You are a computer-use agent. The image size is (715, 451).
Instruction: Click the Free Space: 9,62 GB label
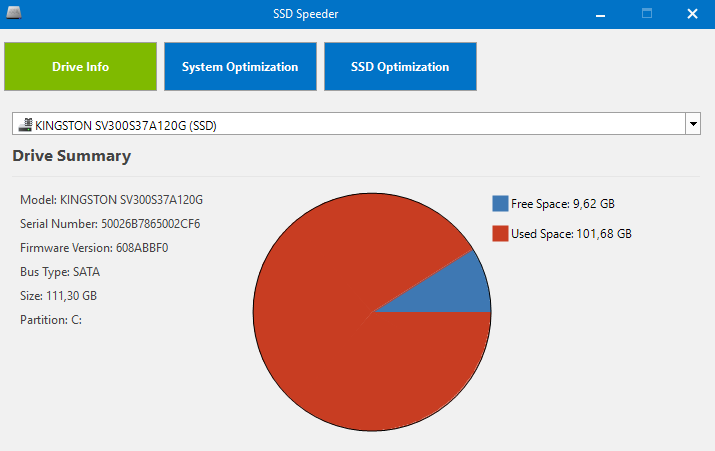pyautogui.click(x=563, y=204)
